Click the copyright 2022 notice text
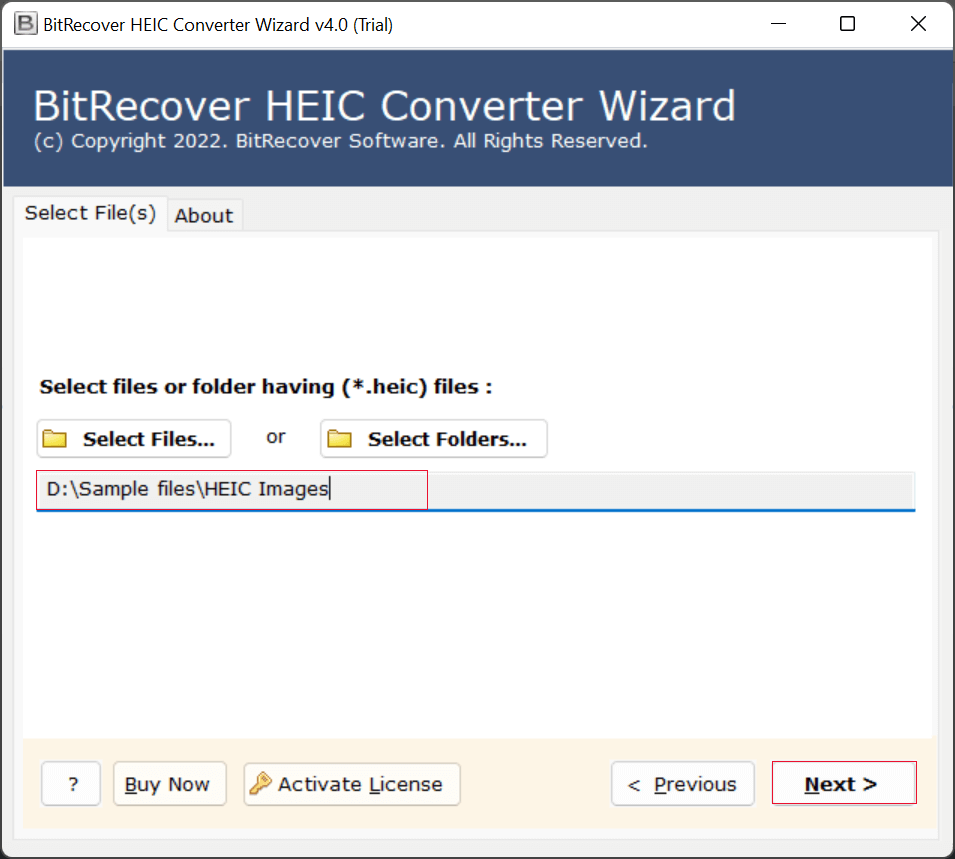 click(x=340, y=142)
